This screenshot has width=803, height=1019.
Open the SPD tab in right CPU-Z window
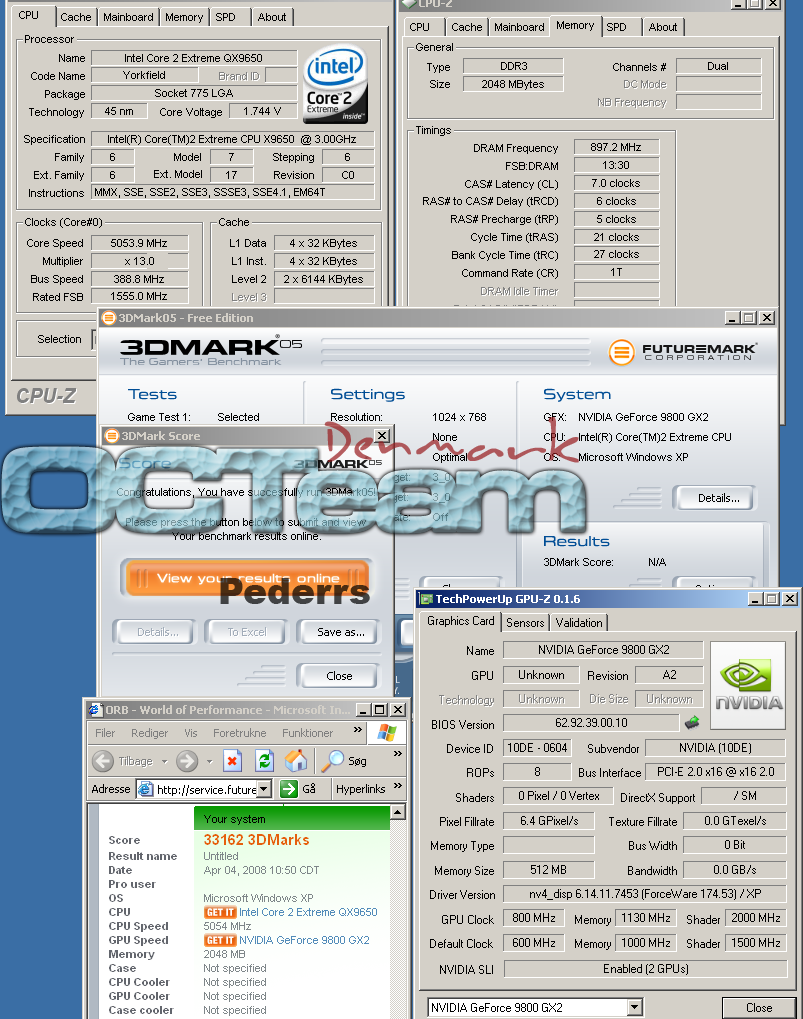[617, 27]
